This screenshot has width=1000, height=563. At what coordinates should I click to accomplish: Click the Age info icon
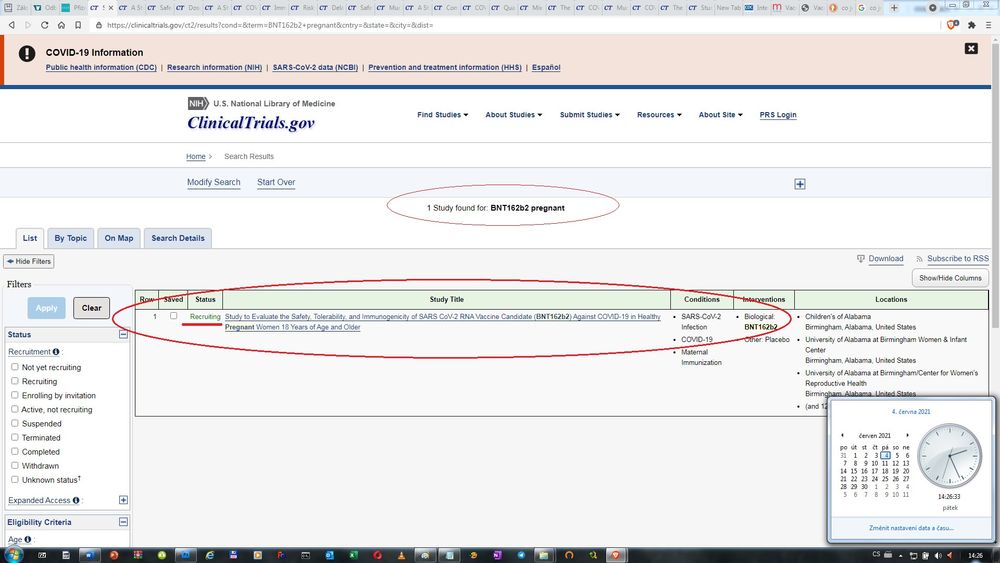tap(27, 539)
